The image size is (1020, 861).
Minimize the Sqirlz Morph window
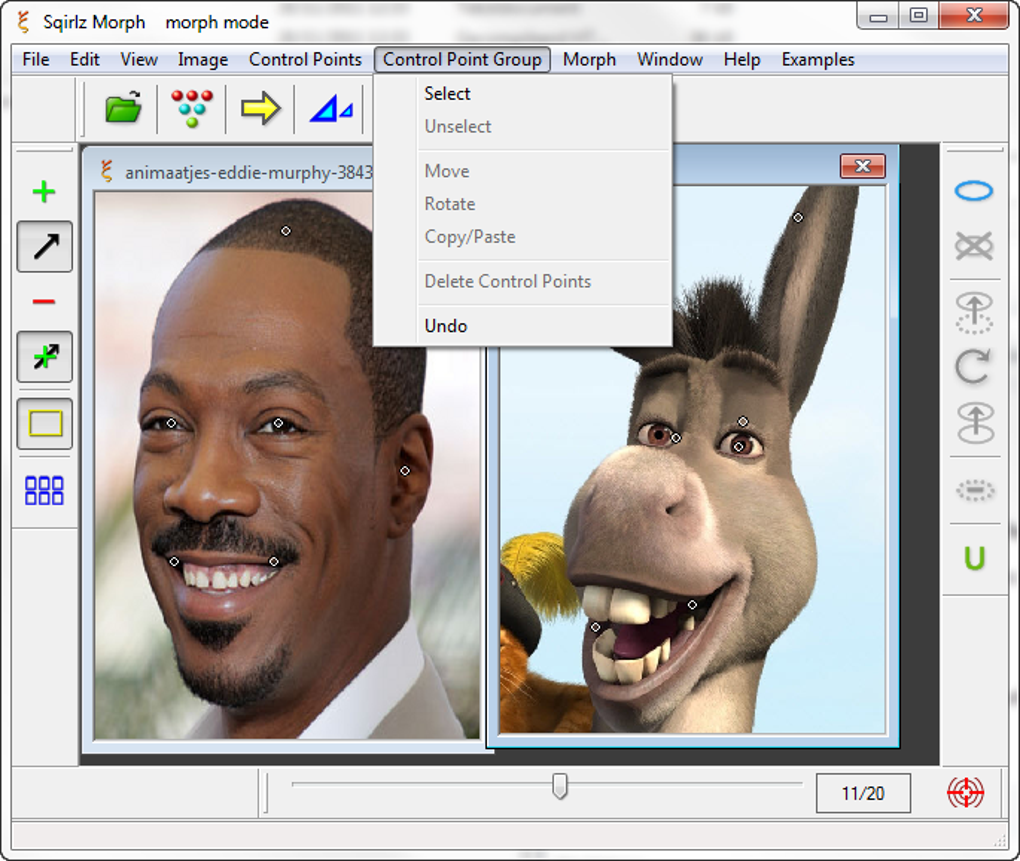tap(878, 16)
